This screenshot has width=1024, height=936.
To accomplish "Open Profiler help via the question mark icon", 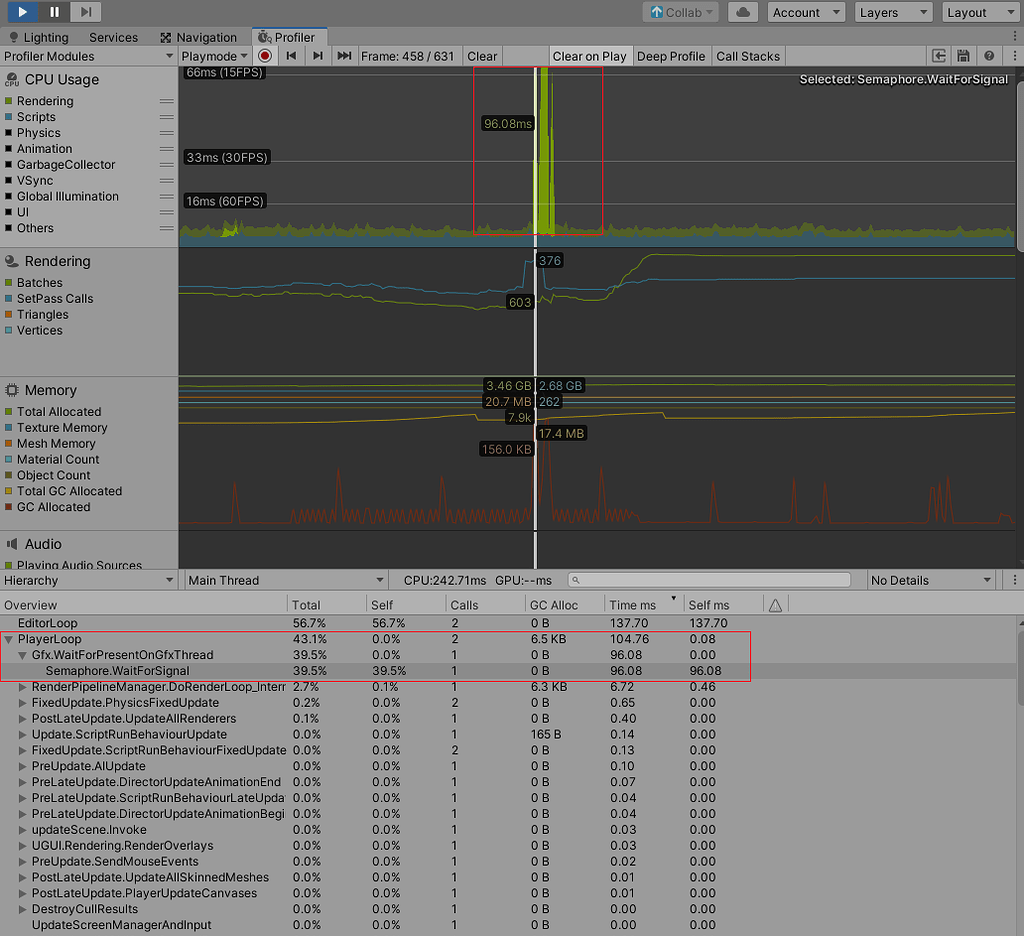I will 988,55.
